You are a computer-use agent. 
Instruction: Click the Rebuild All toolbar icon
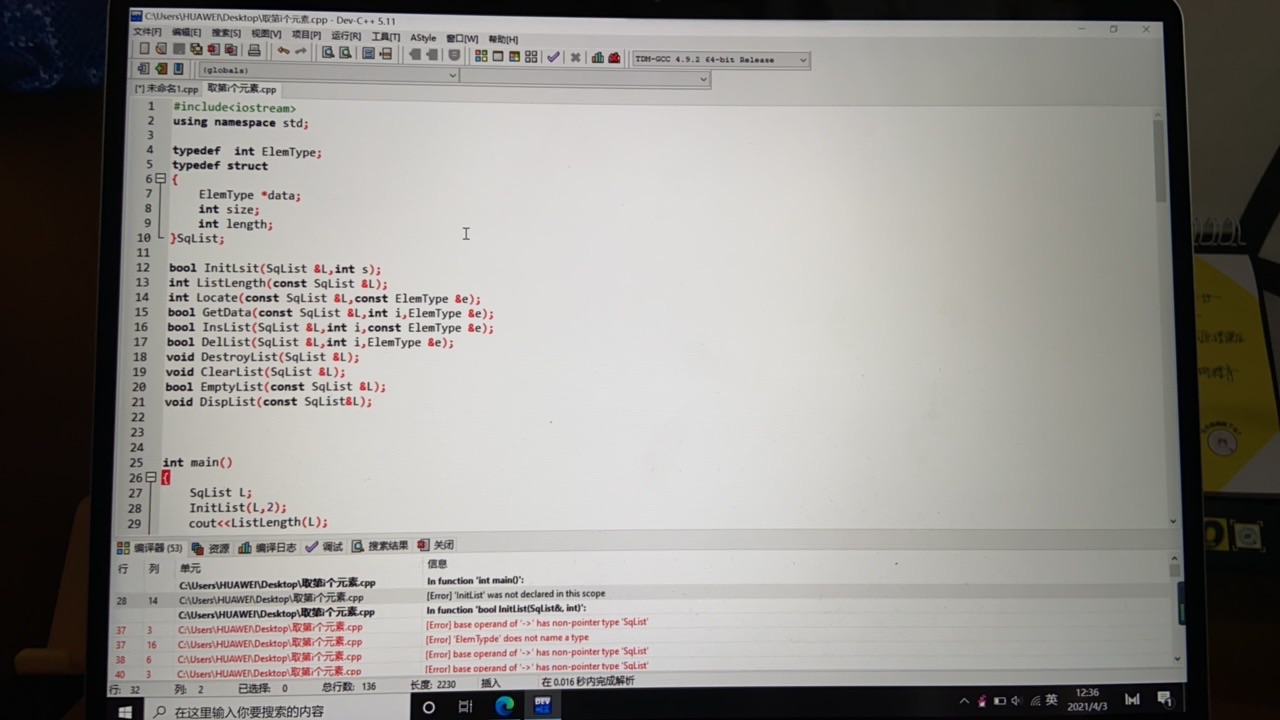tap(531, 56)
